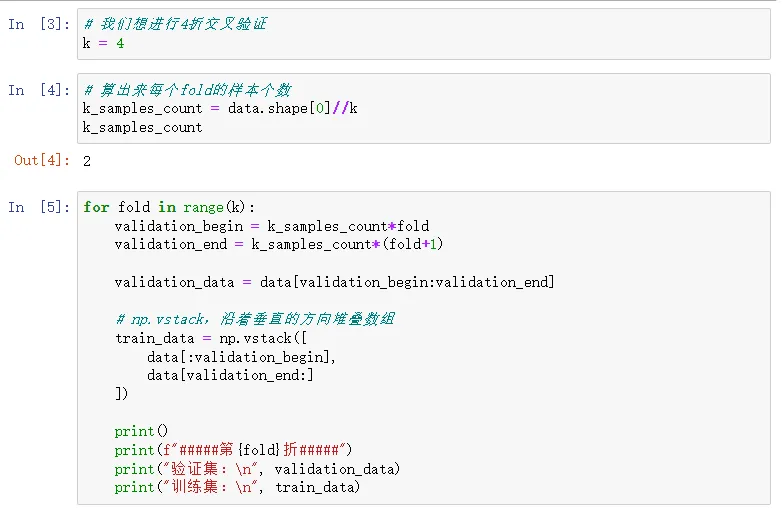Click the 'validation_end = k_samples_count*(fold+1)' line
The height and width of the screenshot is (510, 782).
point(279,244)
